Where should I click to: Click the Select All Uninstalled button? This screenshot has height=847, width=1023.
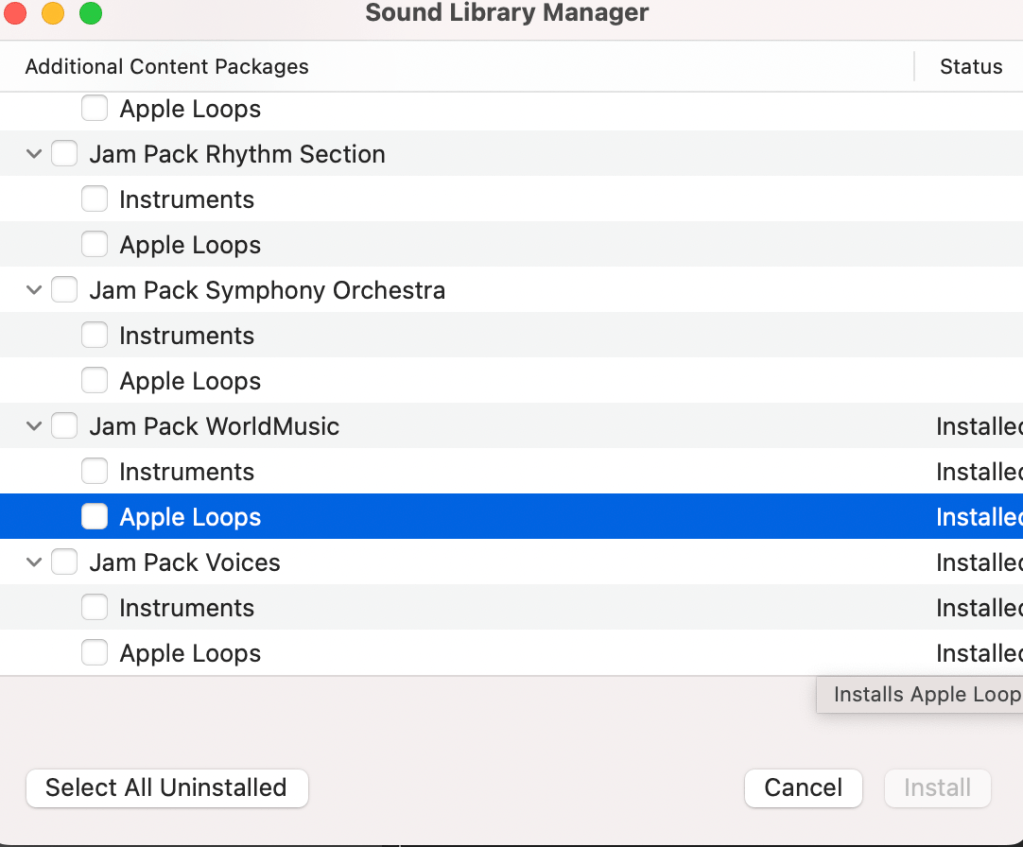coord(167,788)
